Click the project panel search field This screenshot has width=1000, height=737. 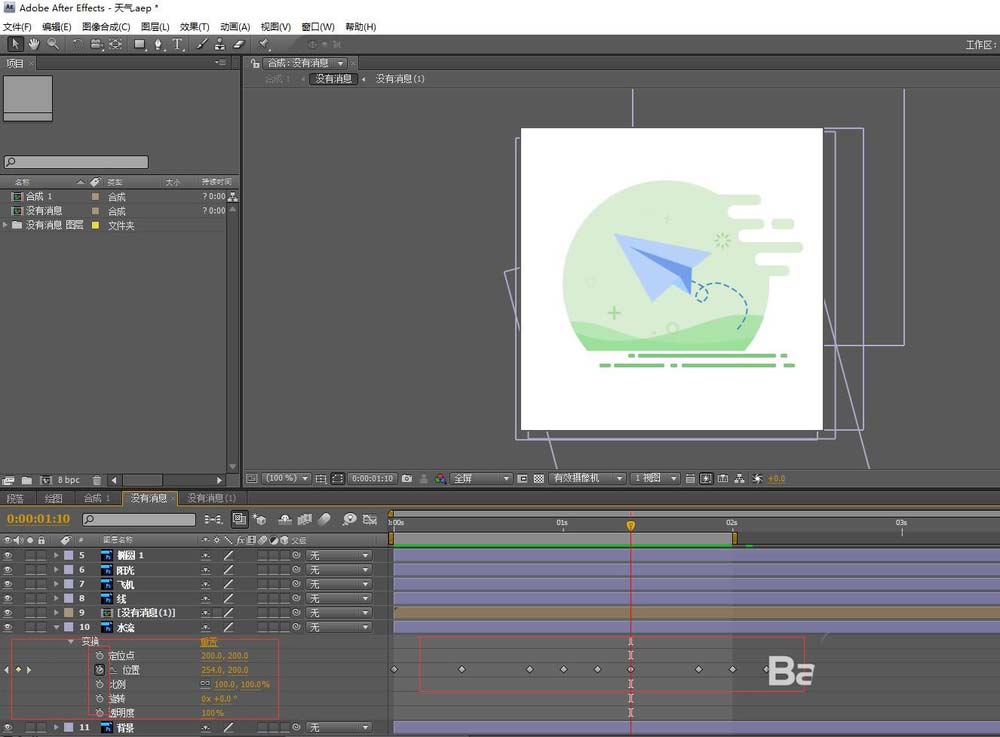click(x=76, y=162)
